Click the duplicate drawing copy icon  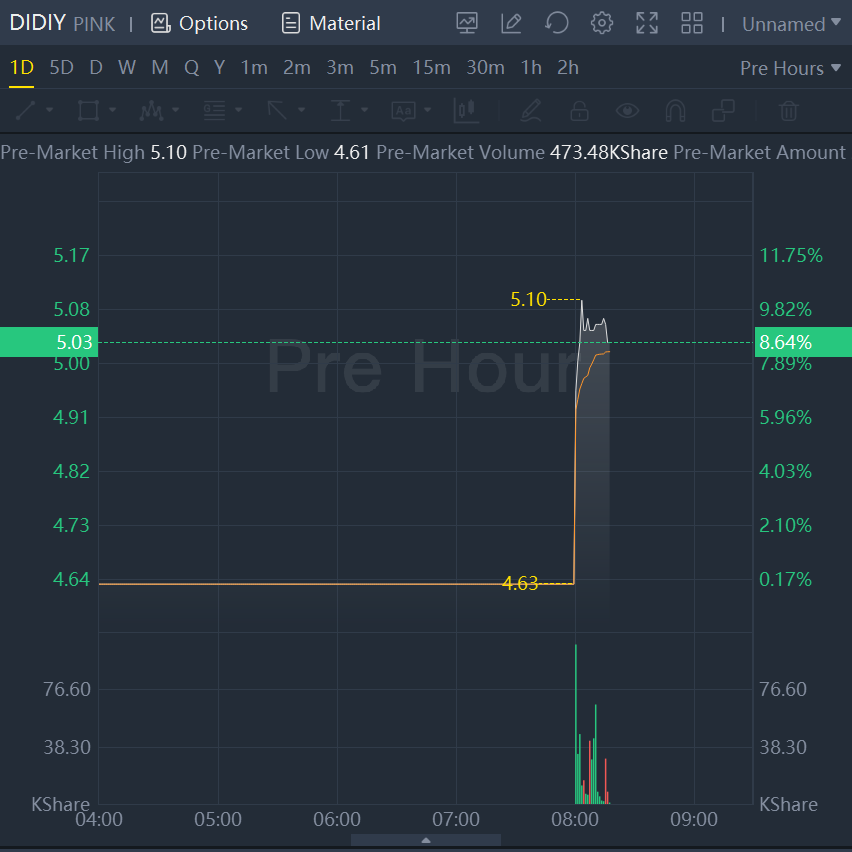pos(723,110)
